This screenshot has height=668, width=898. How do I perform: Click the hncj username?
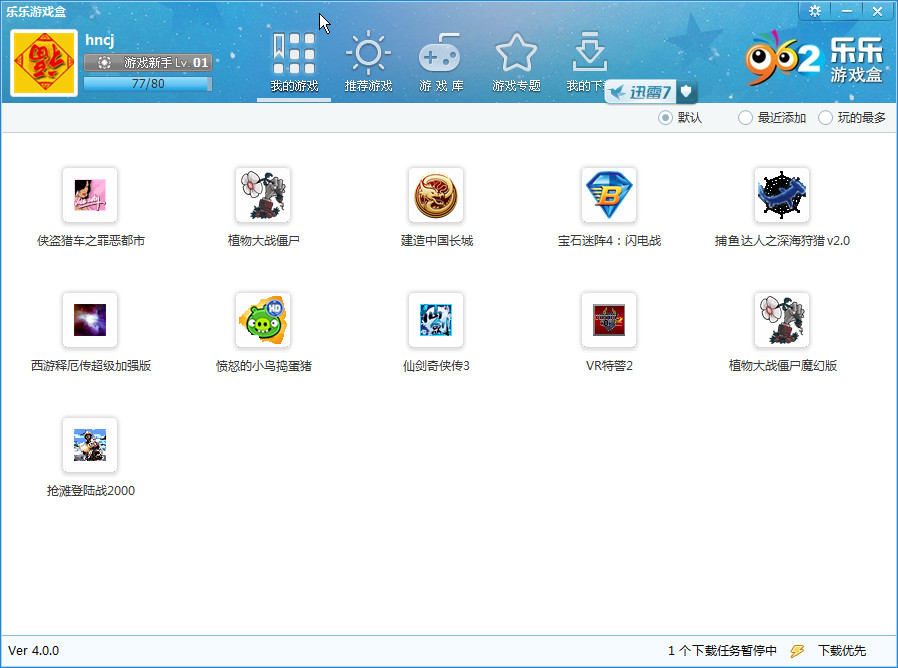tap(100, 40)
